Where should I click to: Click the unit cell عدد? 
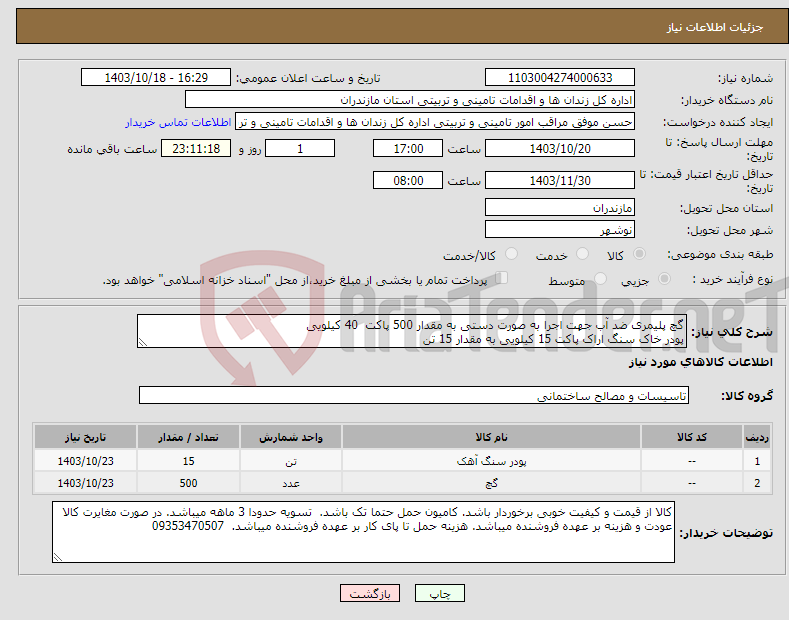click(x=291, y=483)
